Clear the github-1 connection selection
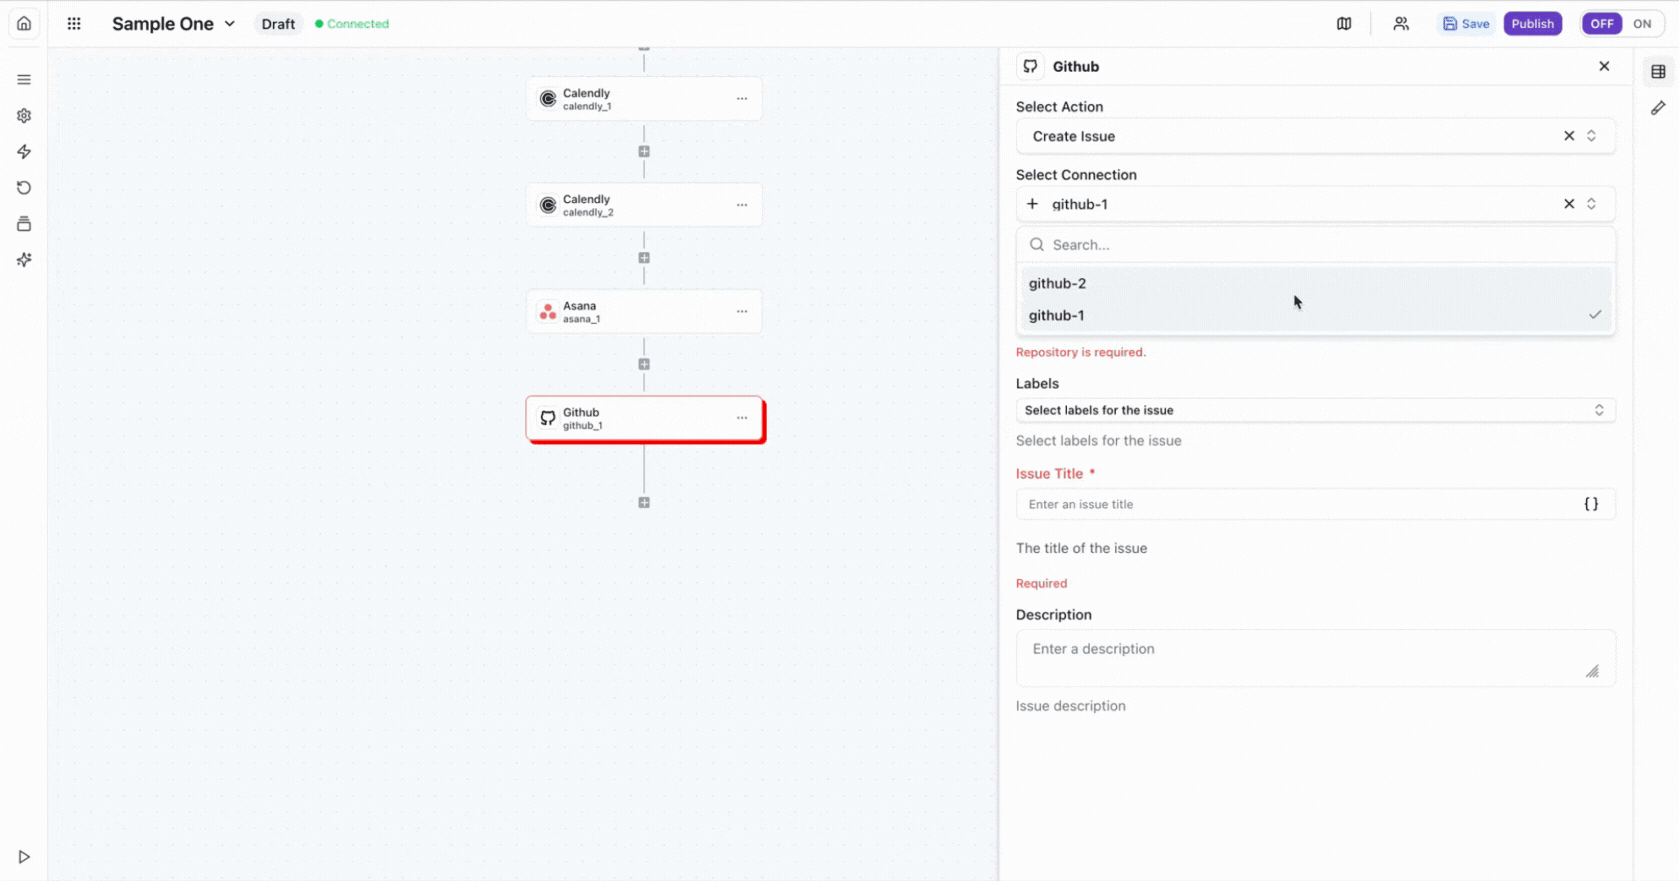 [x=1569, y=204]
